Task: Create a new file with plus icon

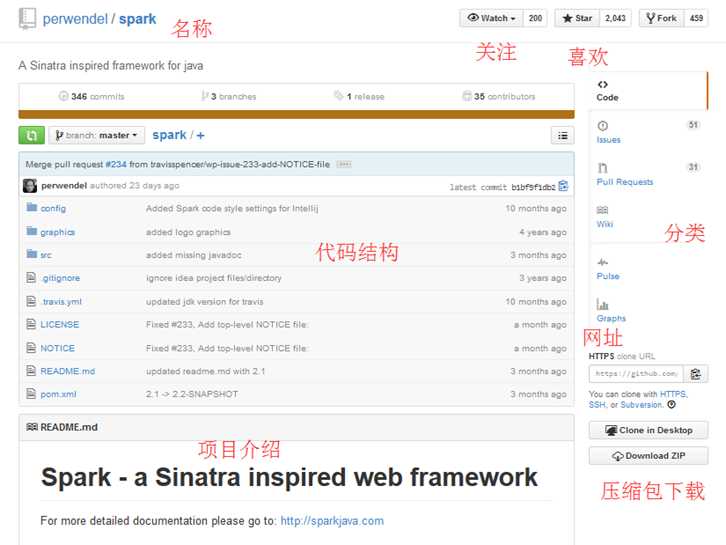Action: (x=200, y=135)
